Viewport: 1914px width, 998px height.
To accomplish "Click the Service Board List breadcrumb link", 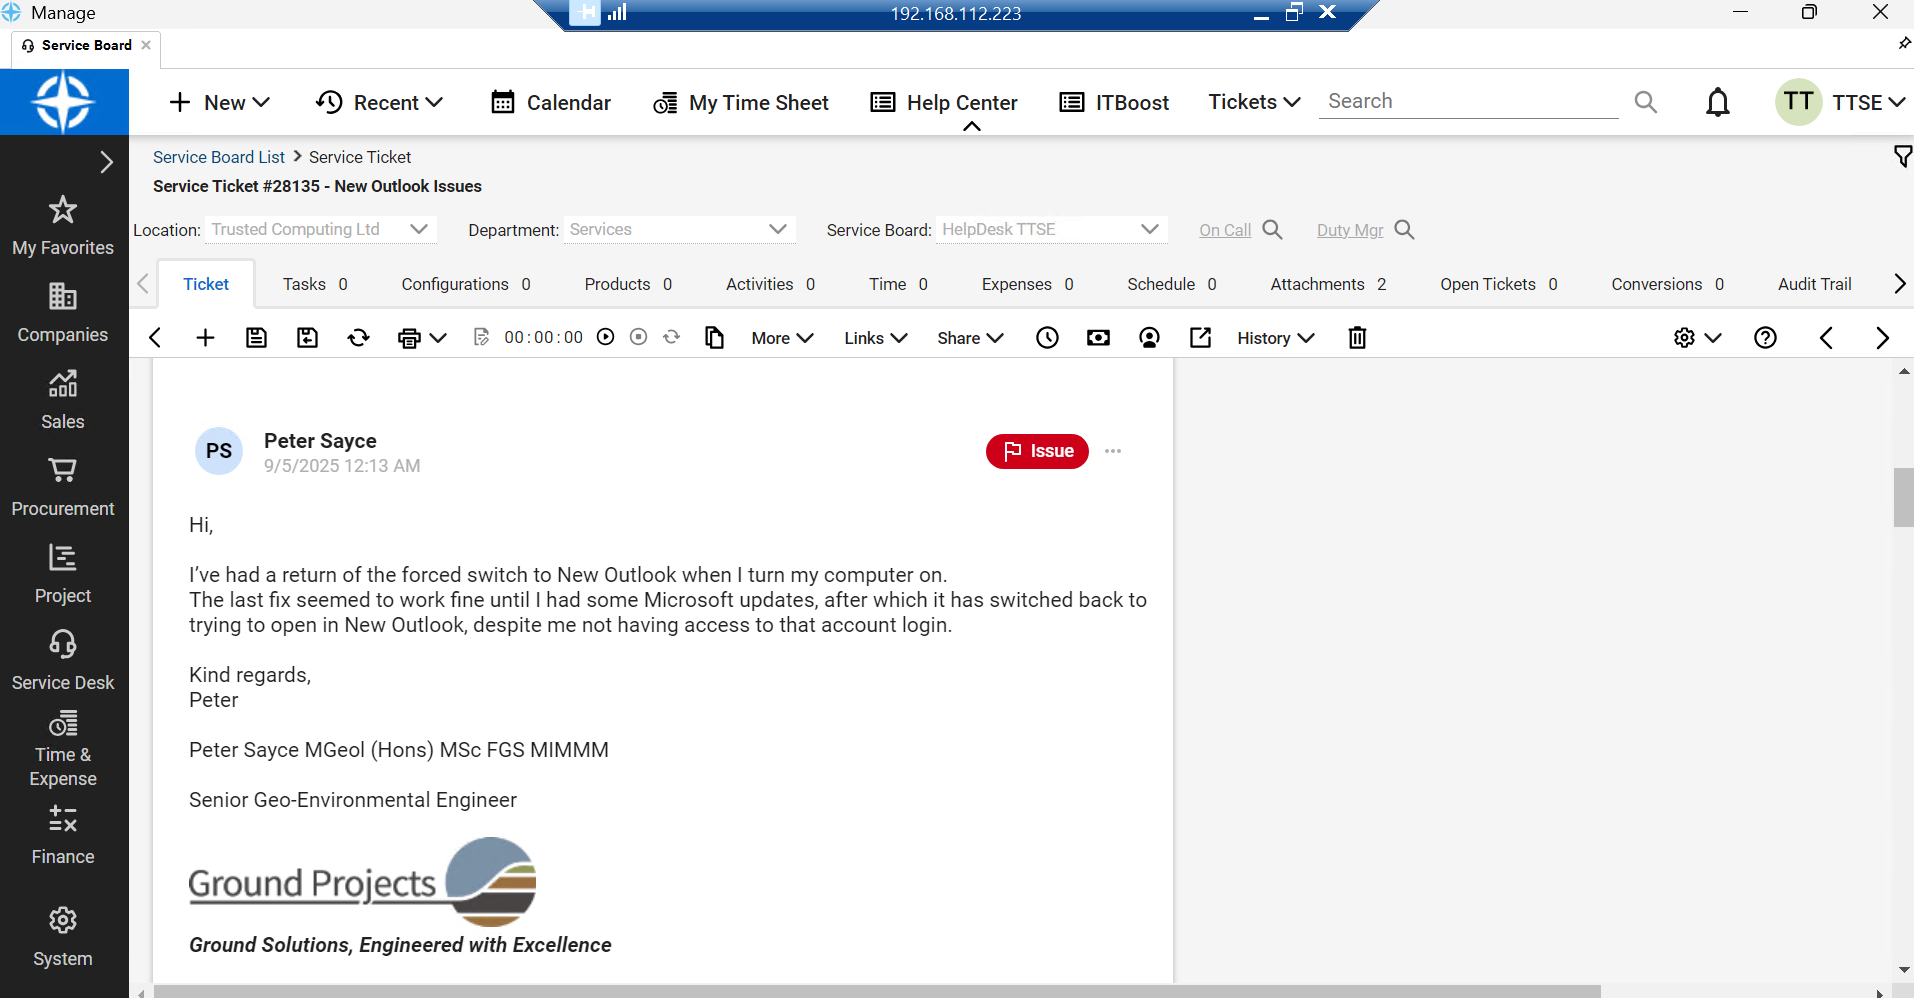I will pos(219,157).
